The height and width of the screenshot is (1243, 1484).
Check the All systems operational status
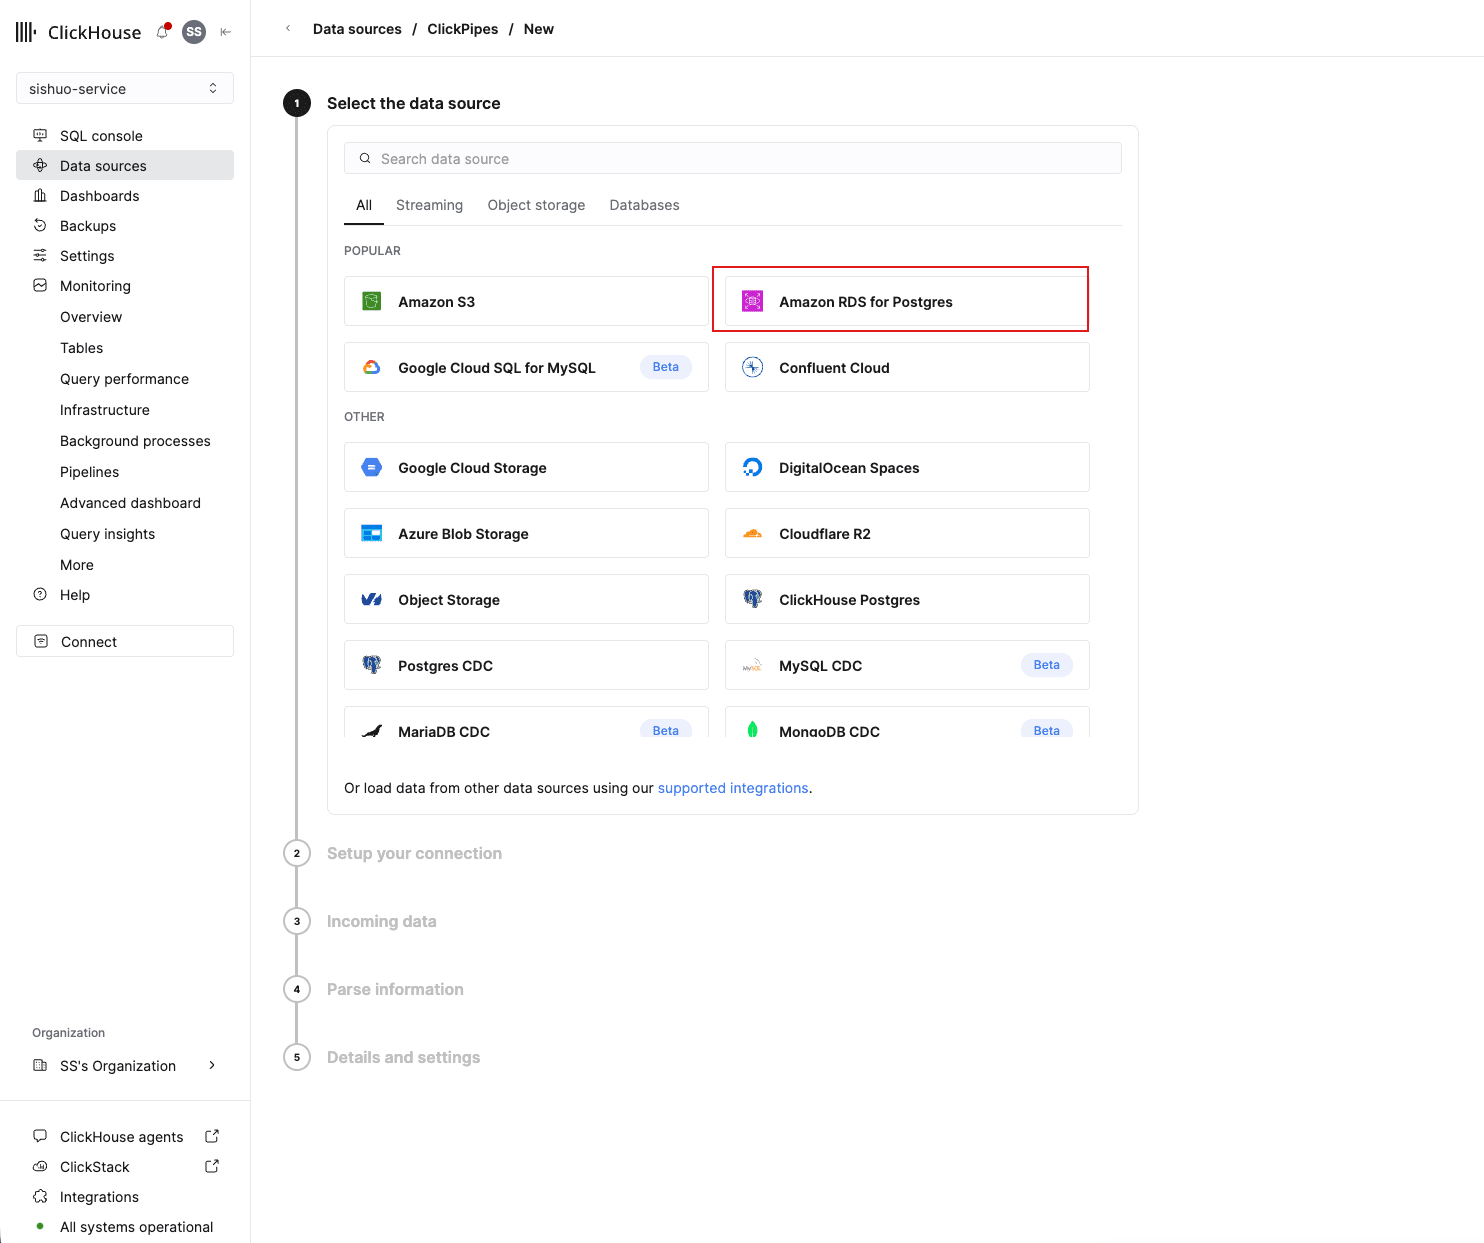(136, 1226)
